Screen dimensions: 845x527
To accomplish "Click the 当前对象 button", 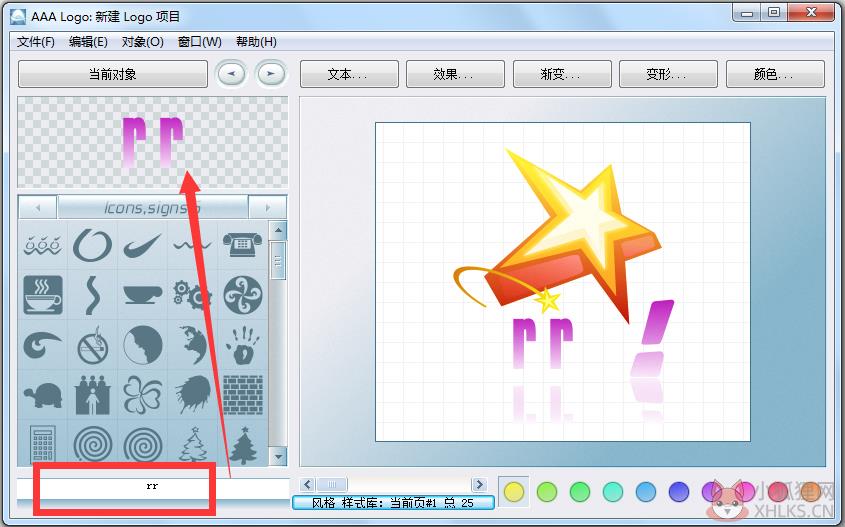I will coord(113,74).
